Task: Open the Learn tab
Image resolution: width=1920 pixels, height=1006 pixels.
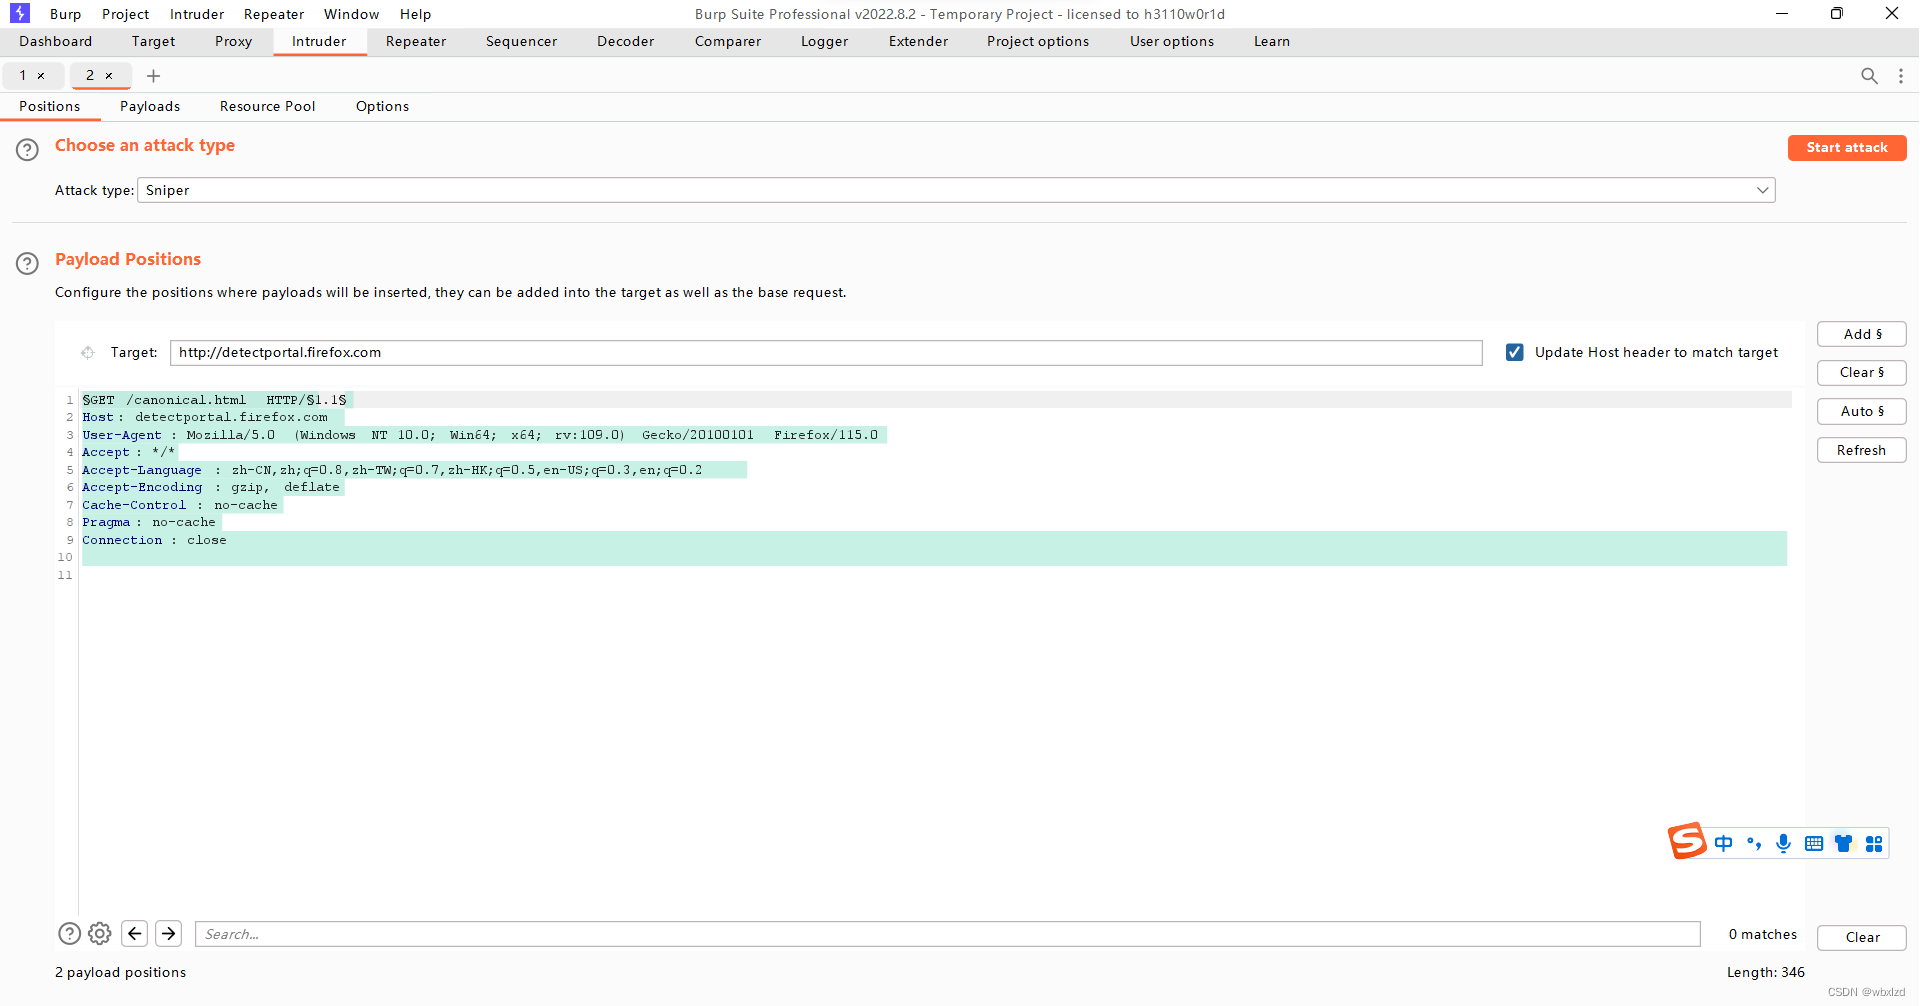Action: click(x=1272, y=41)
